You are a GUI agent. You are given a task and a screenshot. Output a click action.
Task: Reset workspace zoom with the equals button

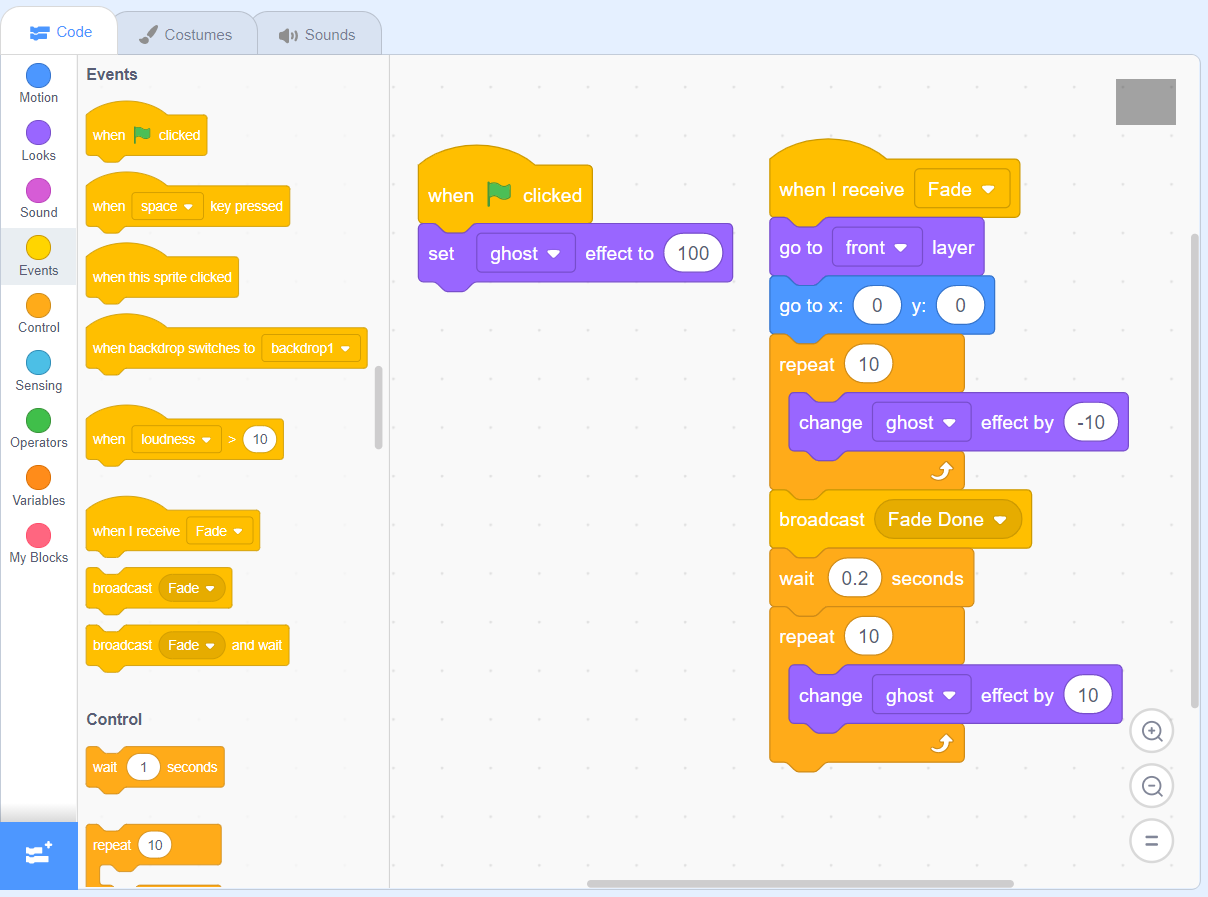[1151, 841]
